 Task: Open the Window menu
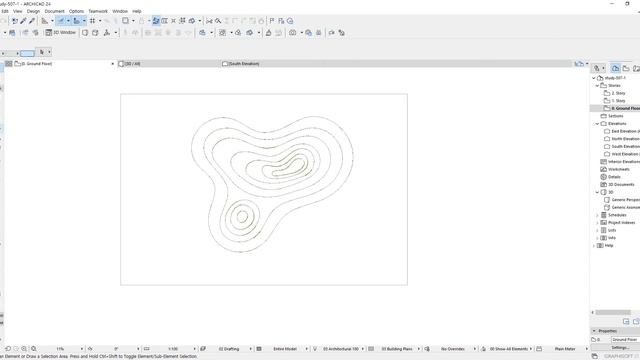pyautogui.click(x=120, y=11)
